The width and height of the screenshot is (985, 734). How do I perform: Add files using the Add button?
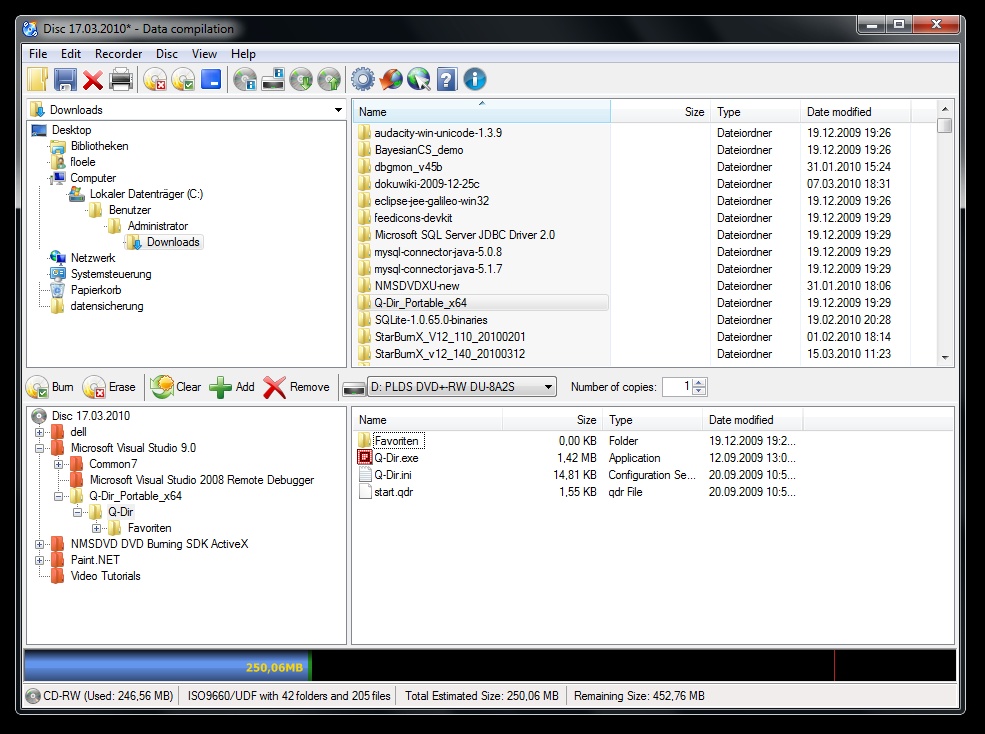pos(231,386)
